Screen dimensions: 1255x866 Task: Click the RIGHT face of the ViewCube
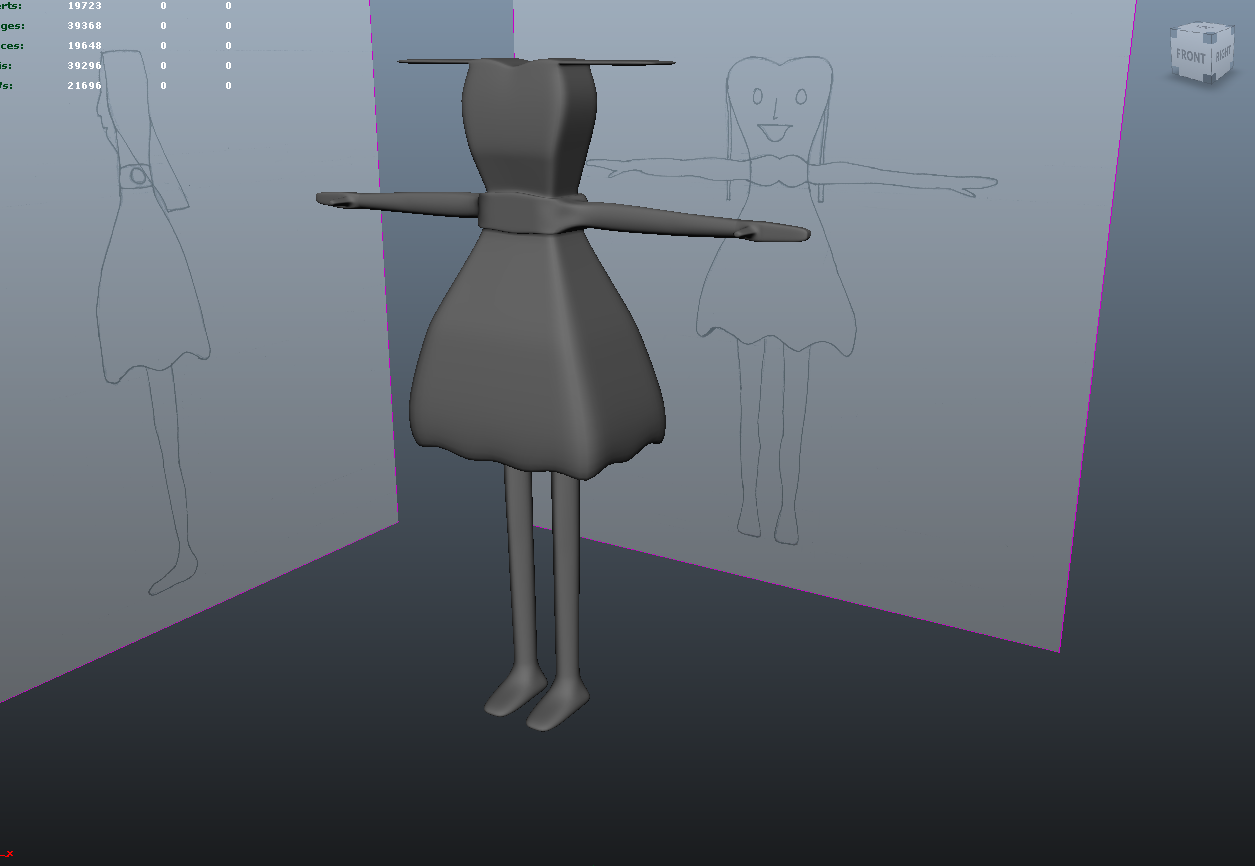pos(1223,55)
